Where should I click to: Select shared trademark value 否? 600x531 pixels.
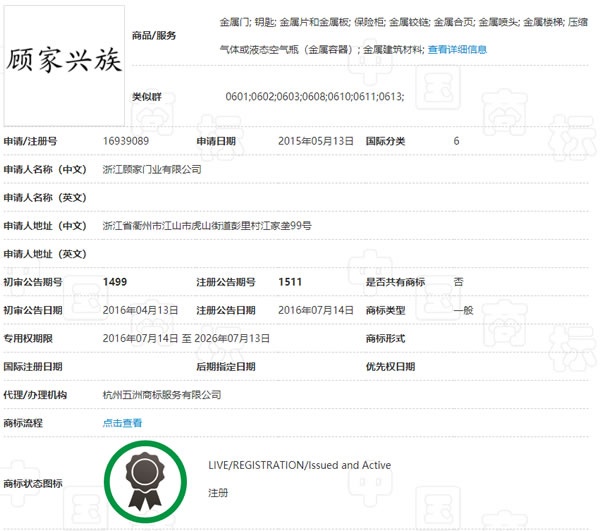(458, 282)
